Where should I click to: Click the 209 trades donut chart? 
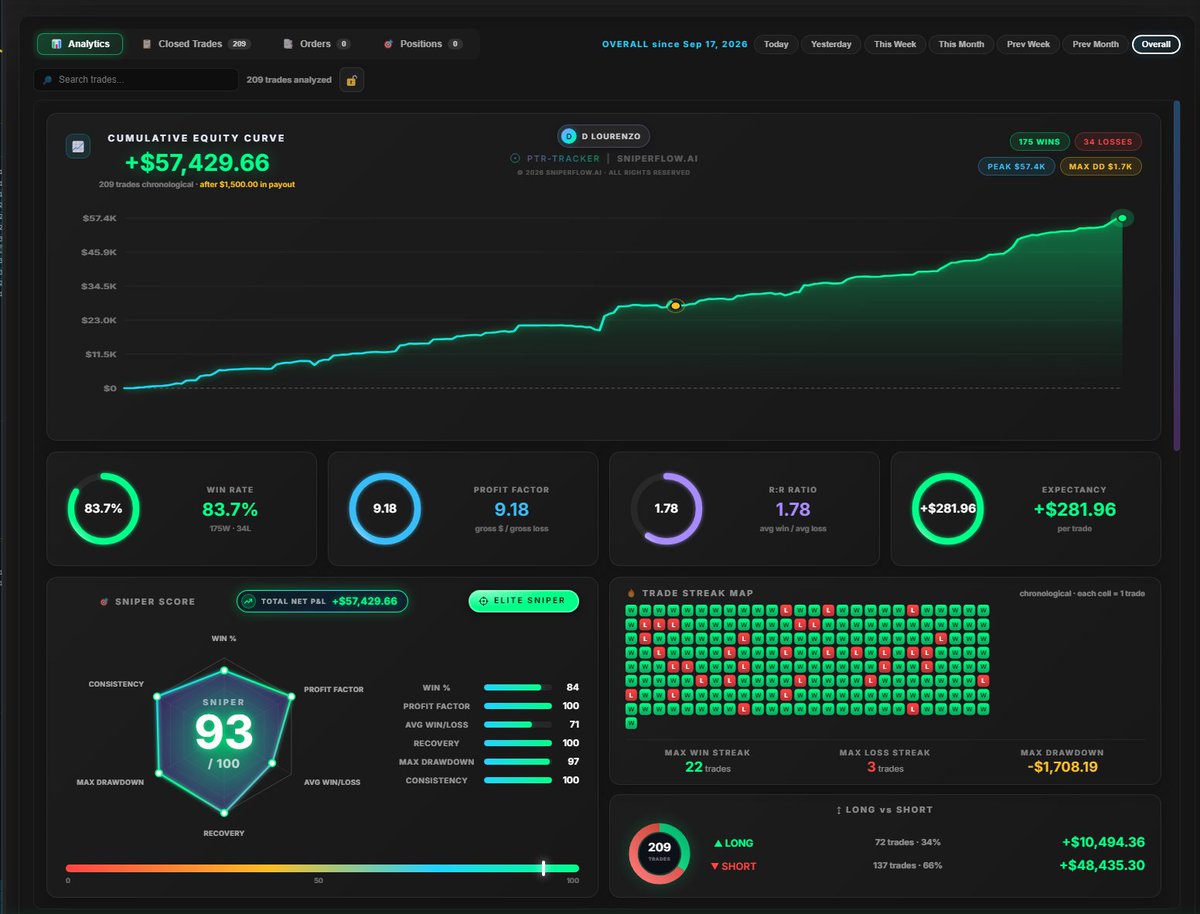point(658,854)
